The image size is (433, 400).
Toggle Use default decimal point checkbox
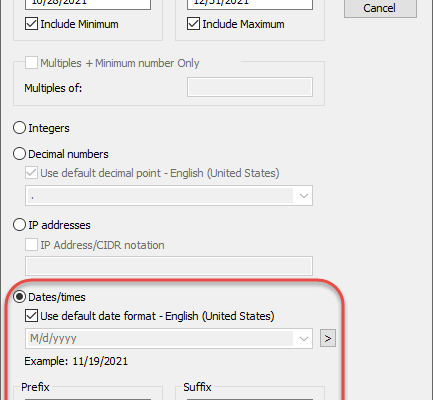pyautogui.click(x=31, y=173)
